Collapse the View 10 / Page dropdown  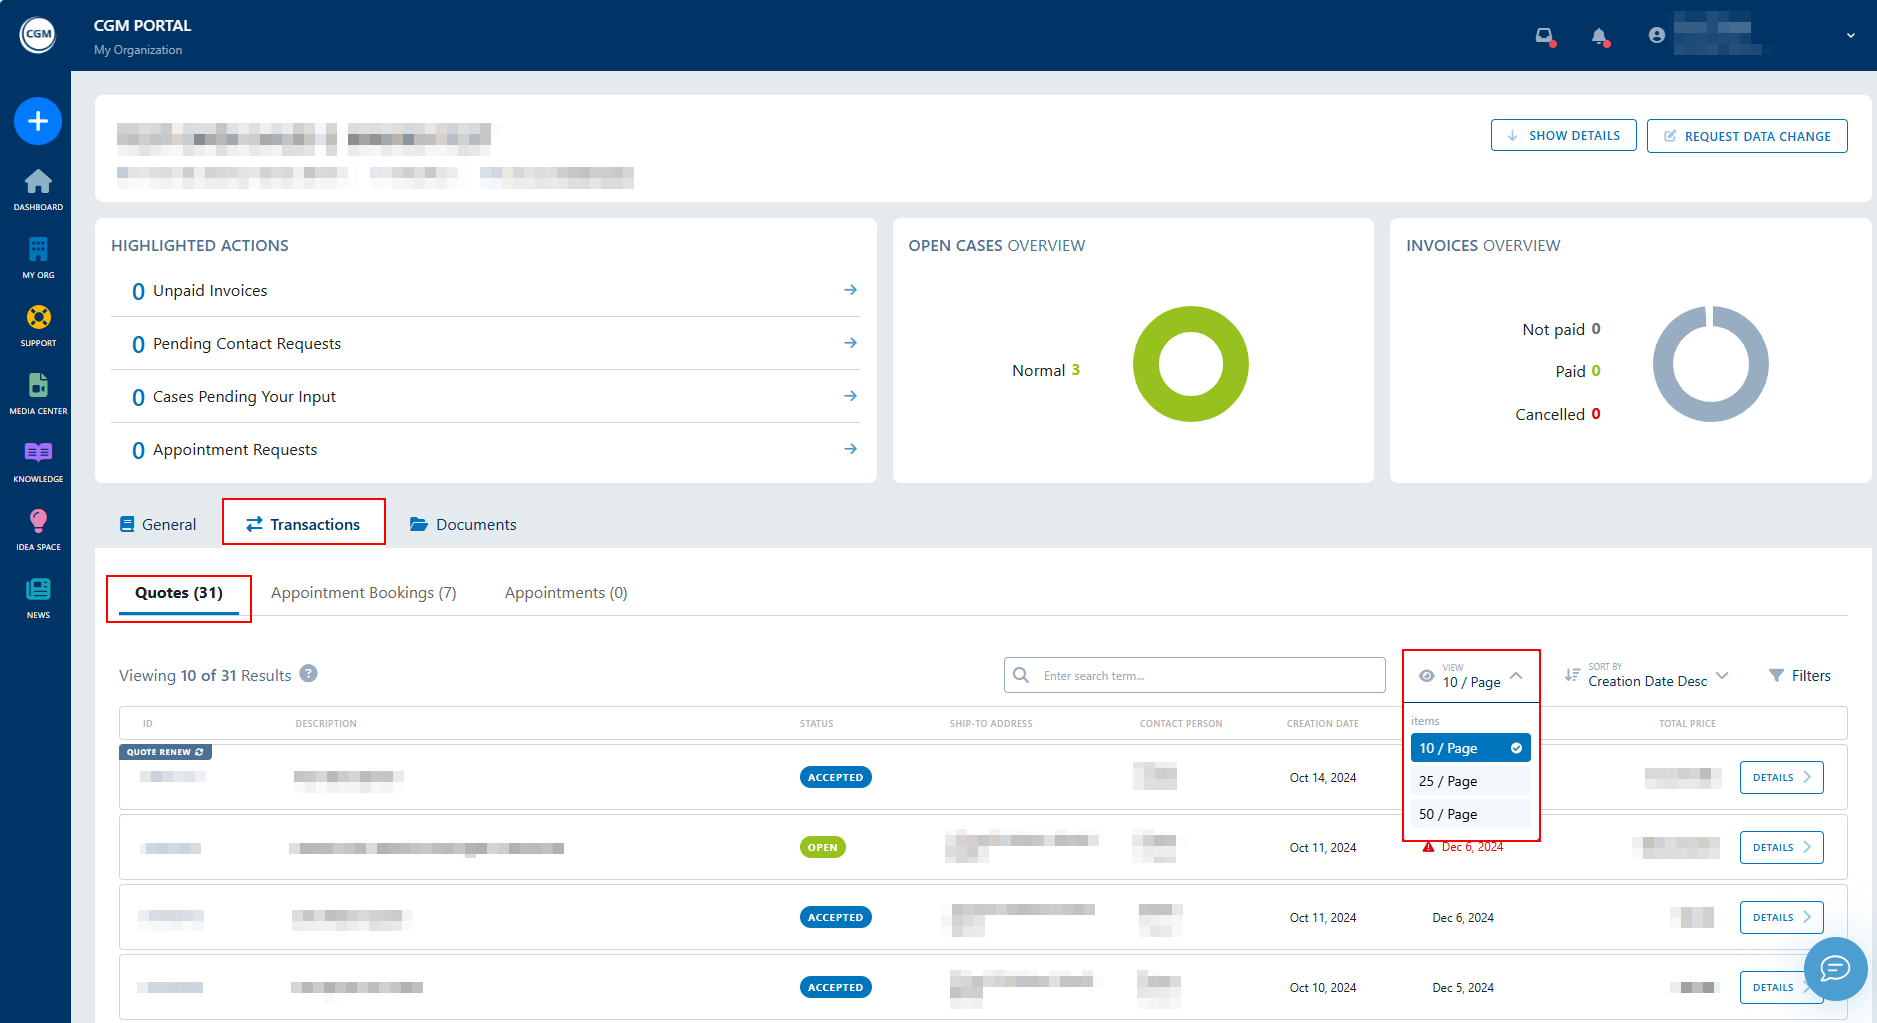tap(1471, 676)
